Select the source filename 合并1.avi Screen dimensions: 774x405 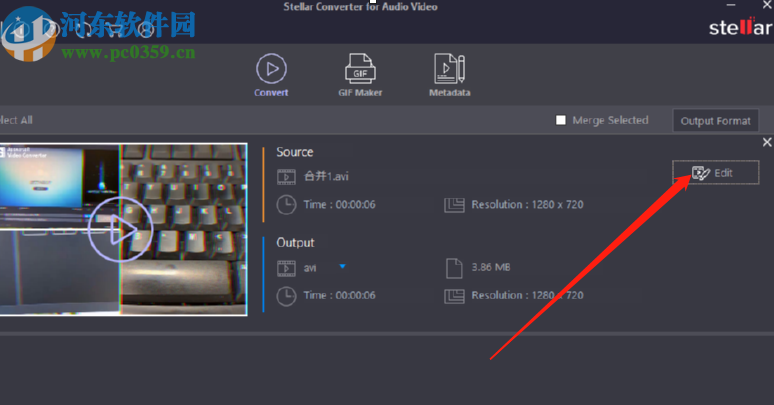(326, 176)
